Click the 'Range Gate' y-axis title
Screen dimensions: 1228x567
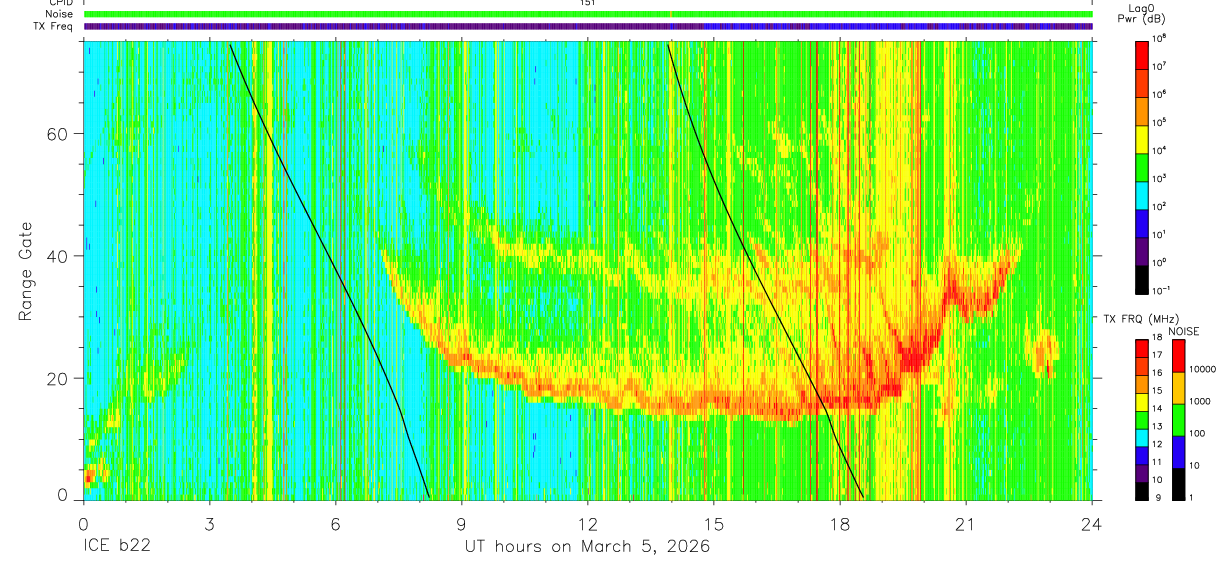(26, 272)
